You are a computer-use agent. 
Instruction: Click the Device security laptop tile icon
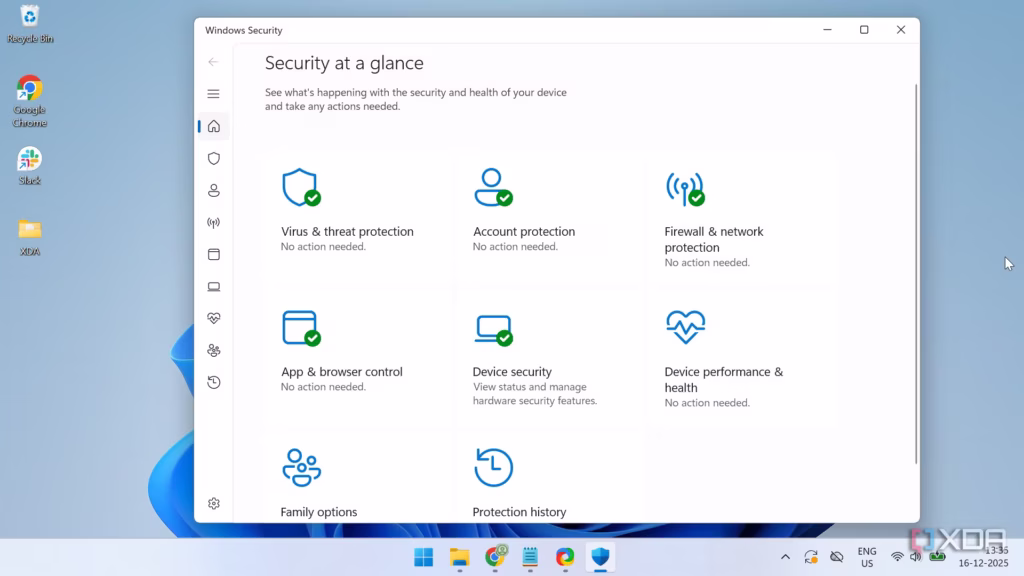click(x=493, y=330)
